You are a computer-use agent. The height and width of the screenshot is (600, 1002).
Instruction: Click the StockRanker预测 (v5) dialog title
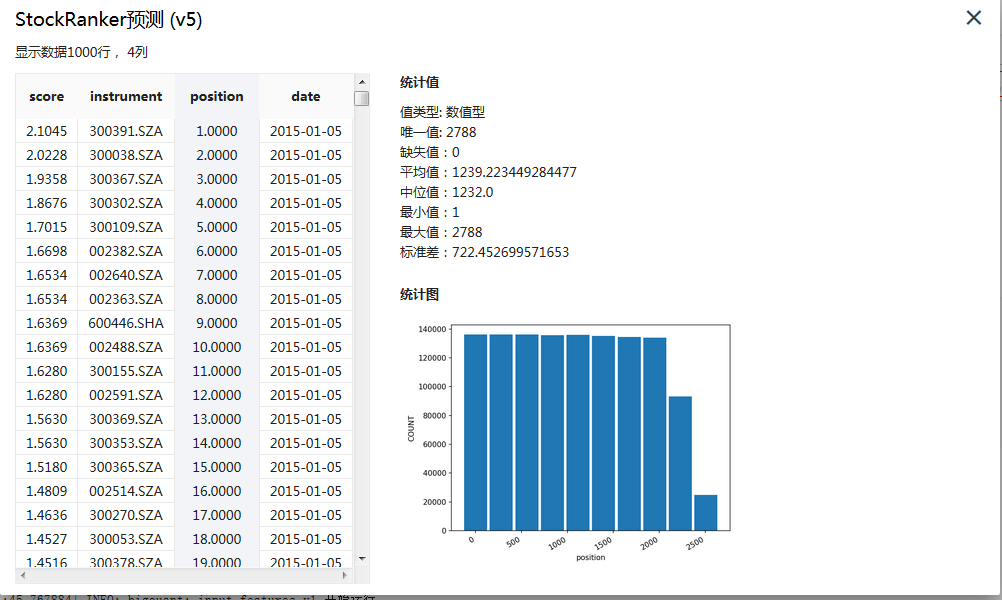(x=109, y=20)
